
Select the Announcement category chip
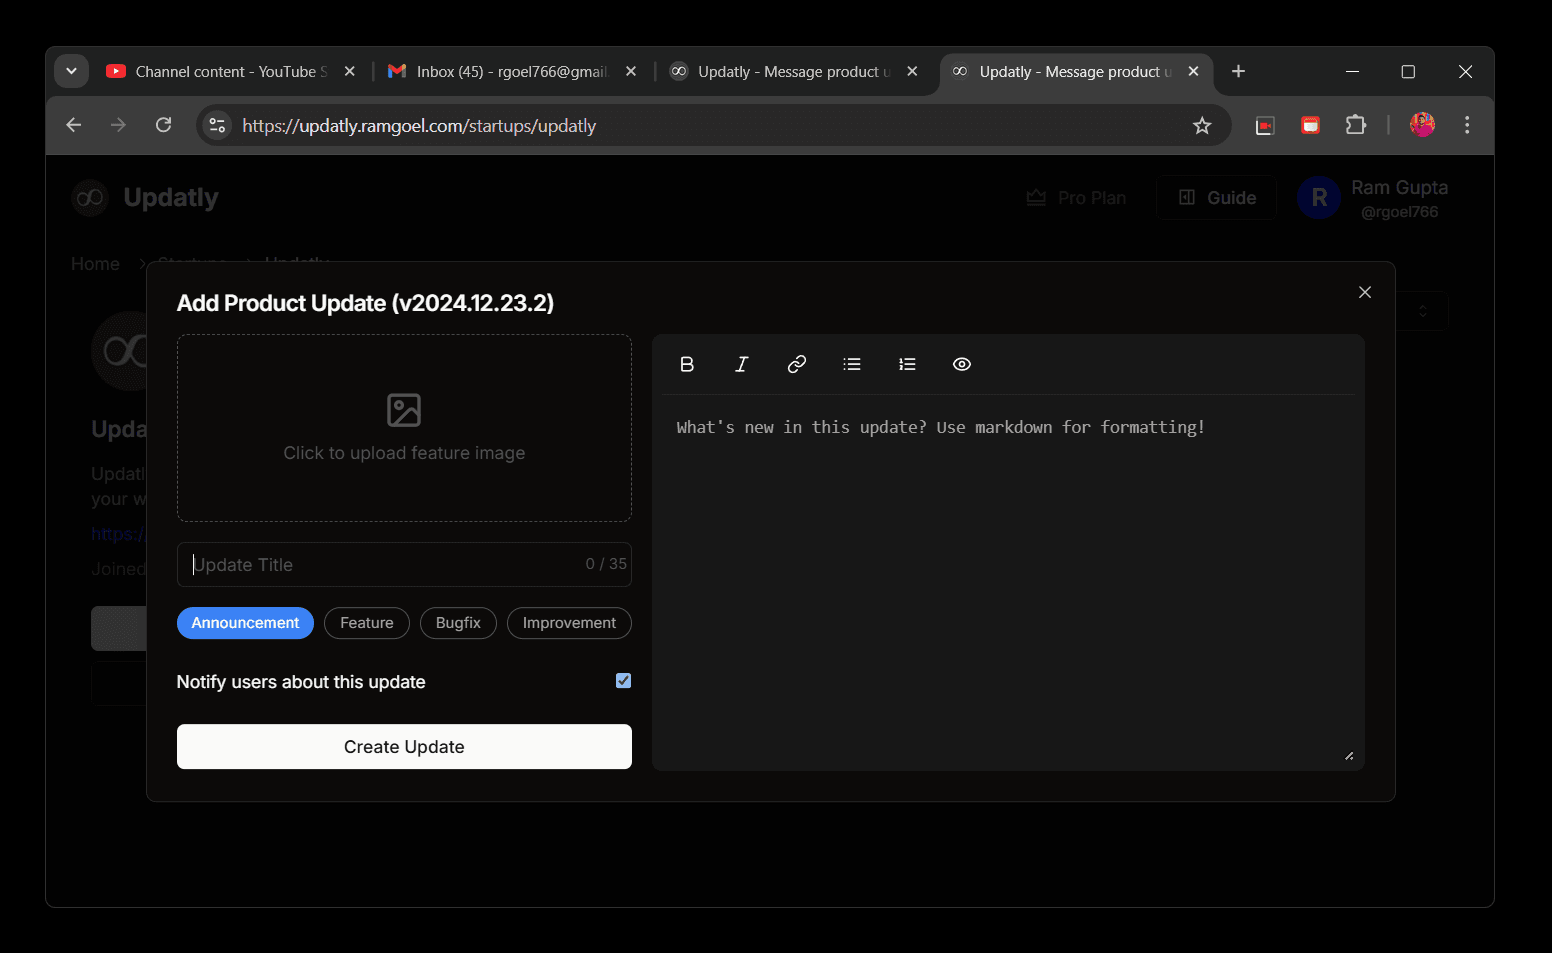(x=245, y=623)
